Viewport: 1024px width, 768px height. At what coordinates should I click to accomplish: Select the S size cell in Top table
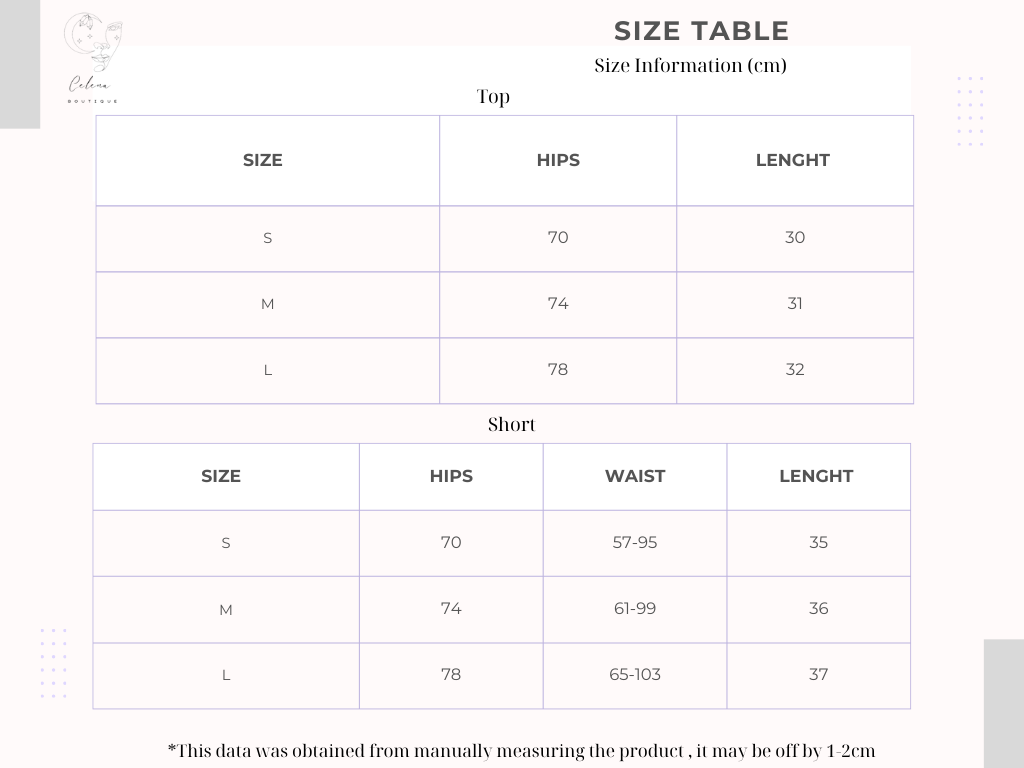coord(267,238)
